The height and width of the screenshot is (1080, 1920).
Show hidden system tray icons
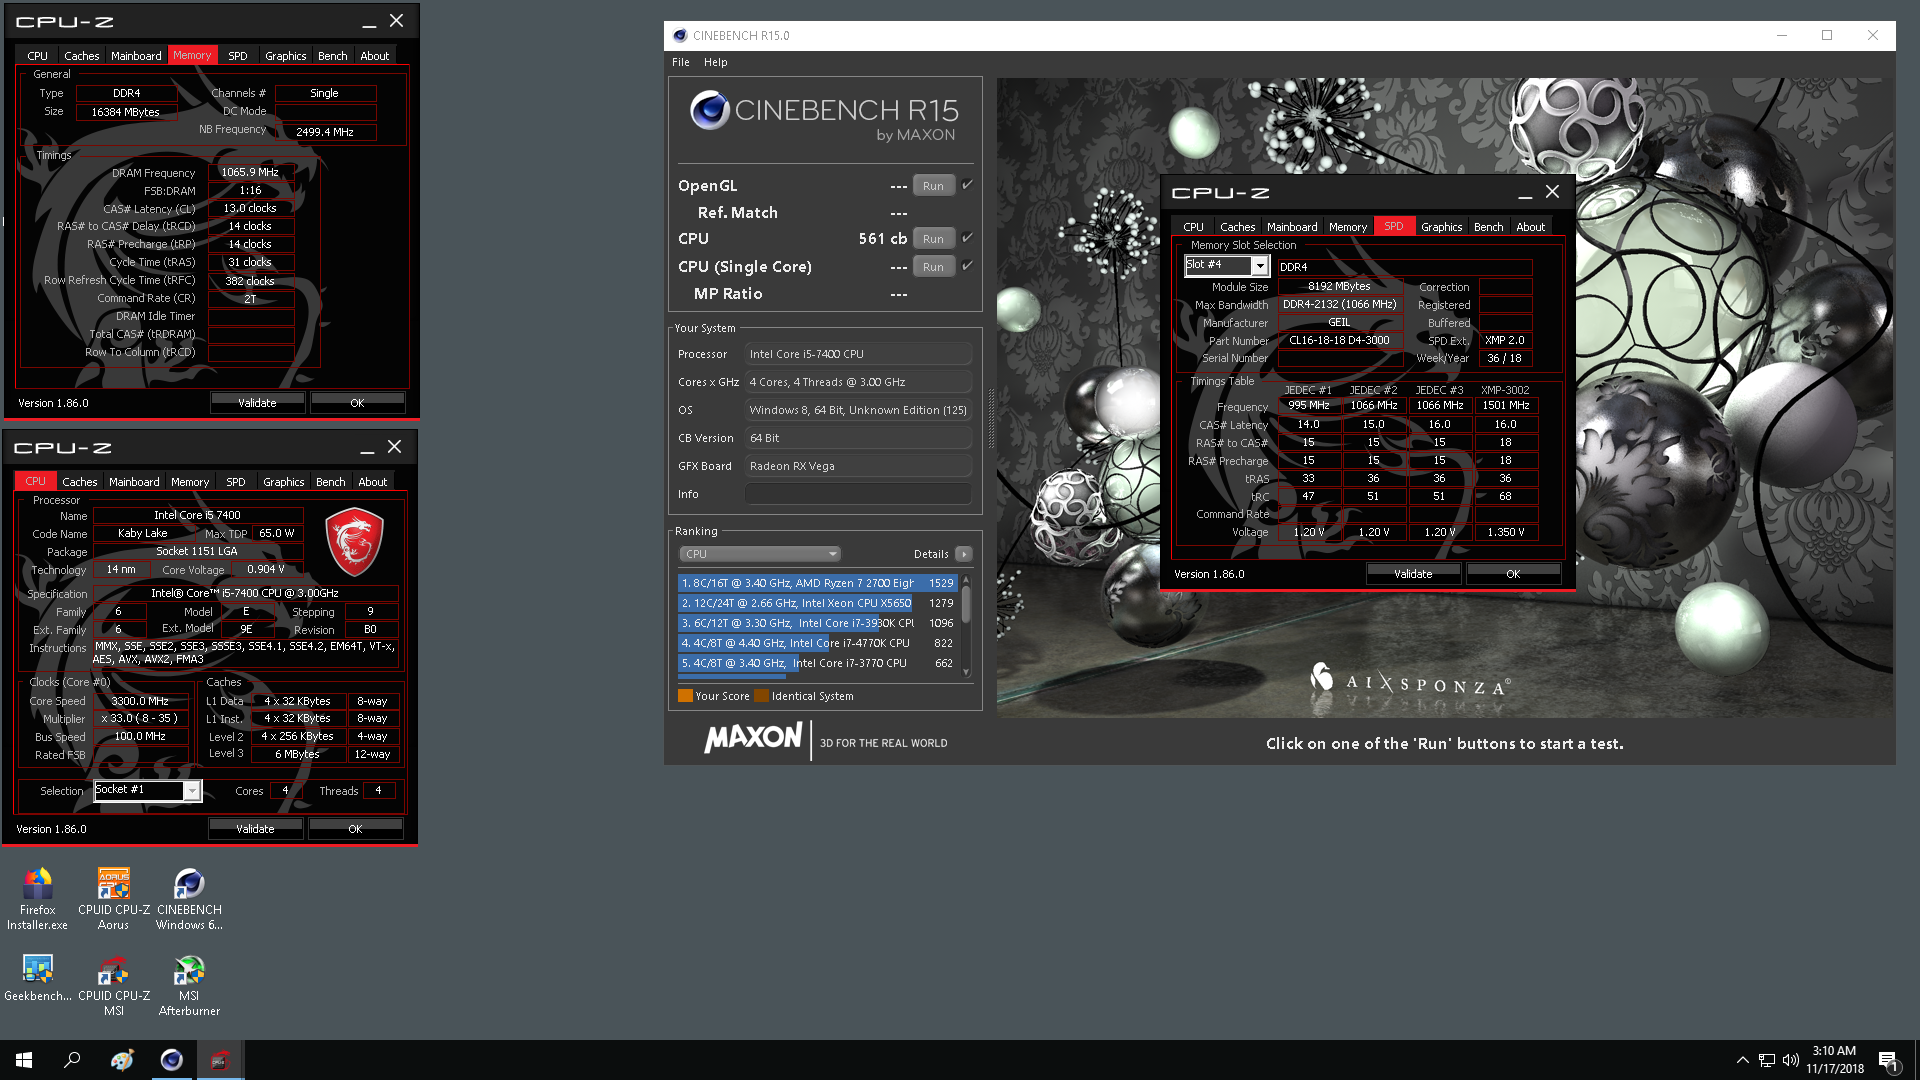1742,1060
